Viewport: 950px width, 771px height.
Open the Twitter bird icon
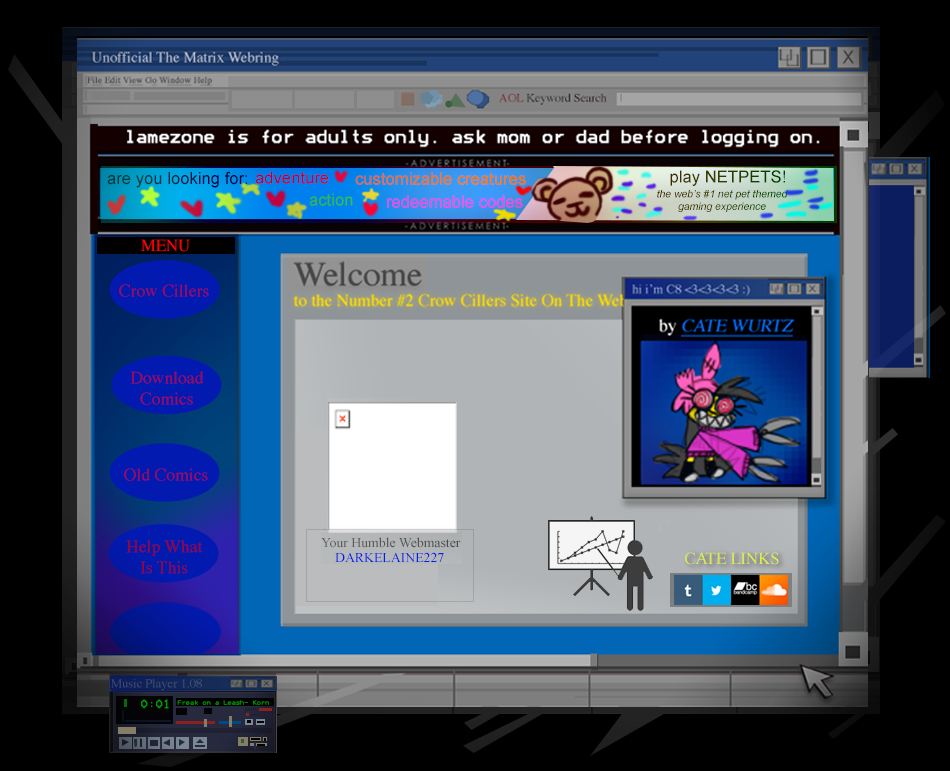[716, 590]
